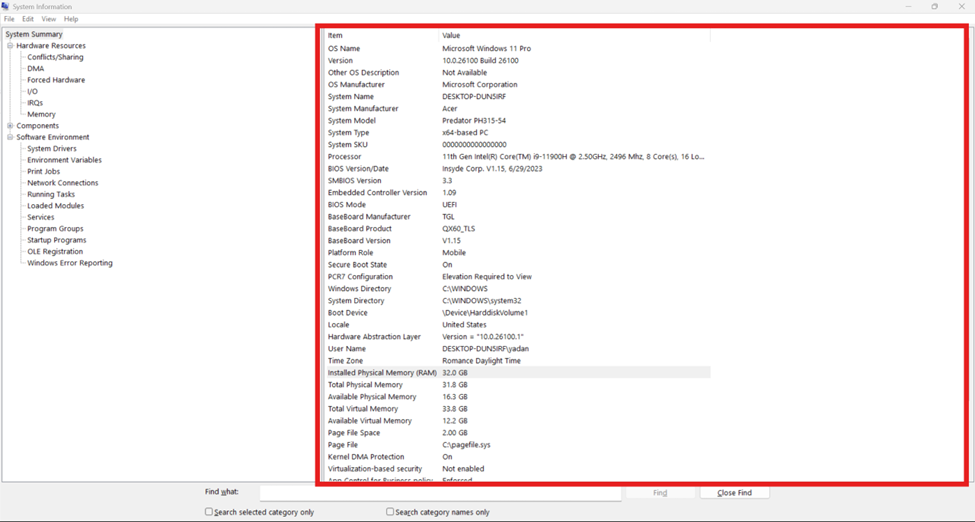The height and width of the screenshot is (522, 975).
Task: Click the Find what input field
Action: [x=440, y=493]
